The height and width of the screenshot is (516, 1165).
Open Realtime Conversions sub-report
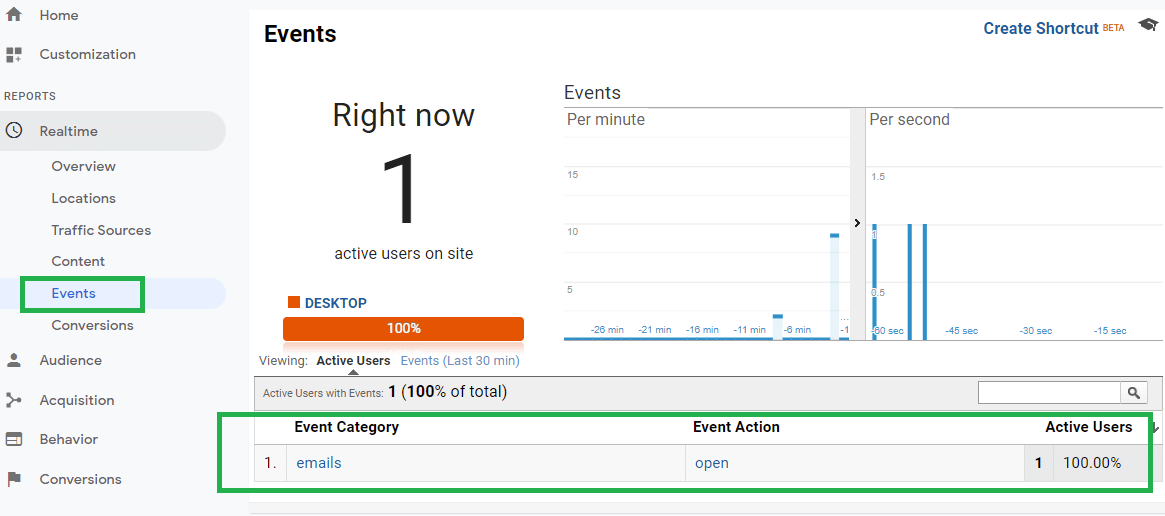tap(92, 325)
